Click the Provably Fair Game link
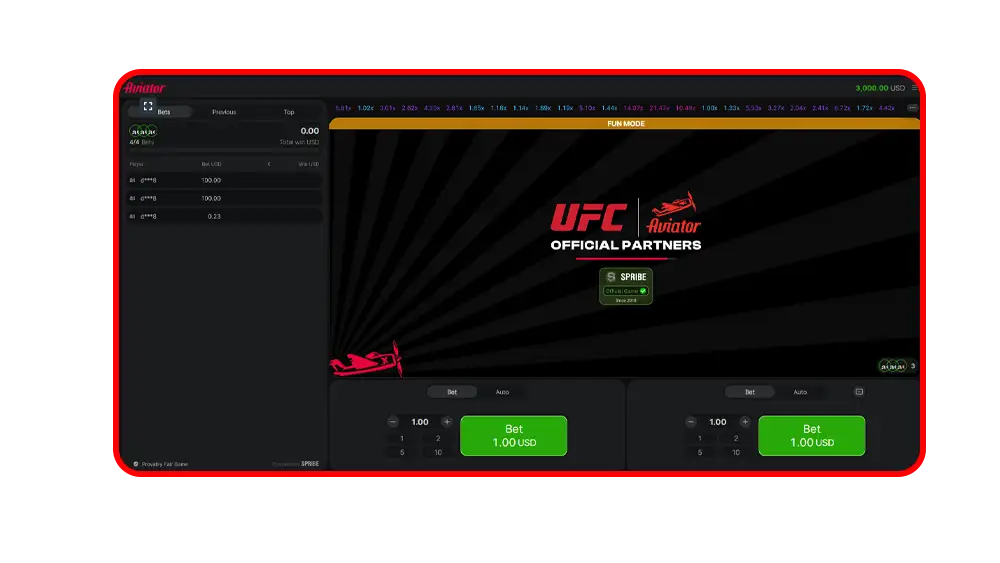 (x=165, y=464)
